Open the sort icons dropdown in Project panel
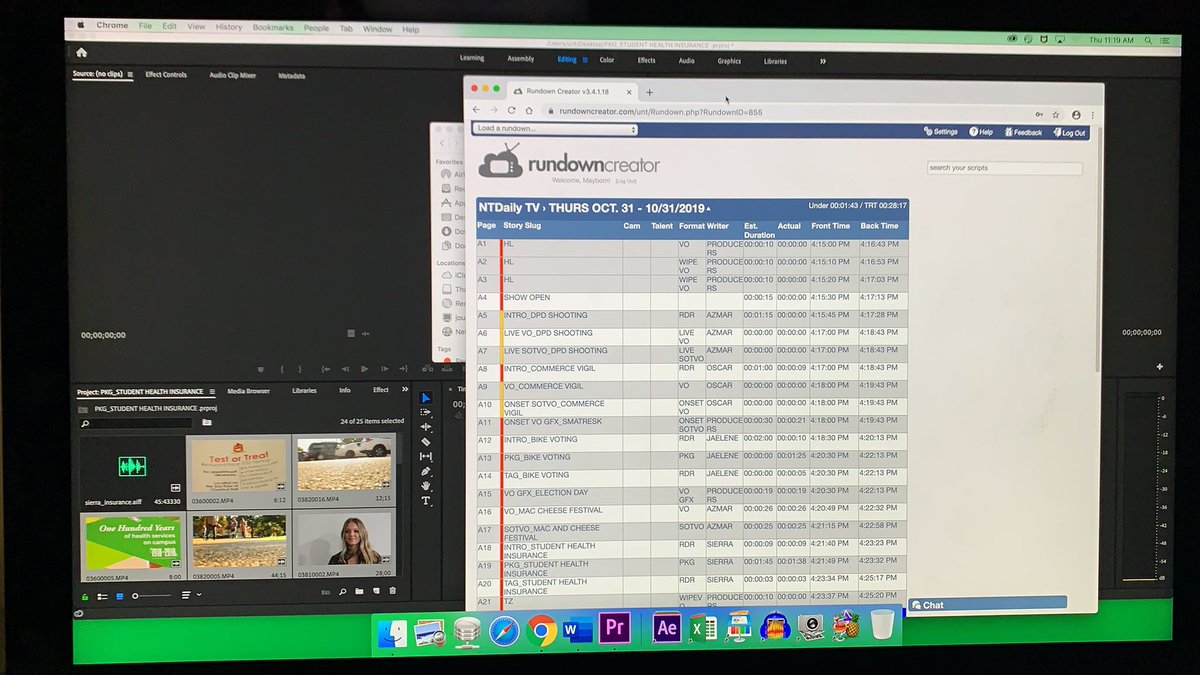Image resolution: width=1200 pixels, height=675 pixels. pos(190,595)
